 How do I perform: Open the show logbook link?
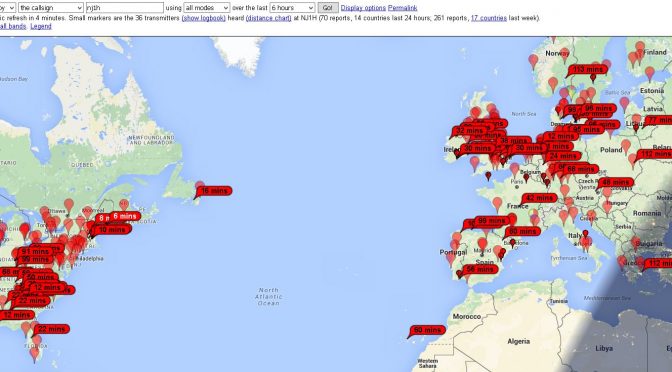(204, 18)
